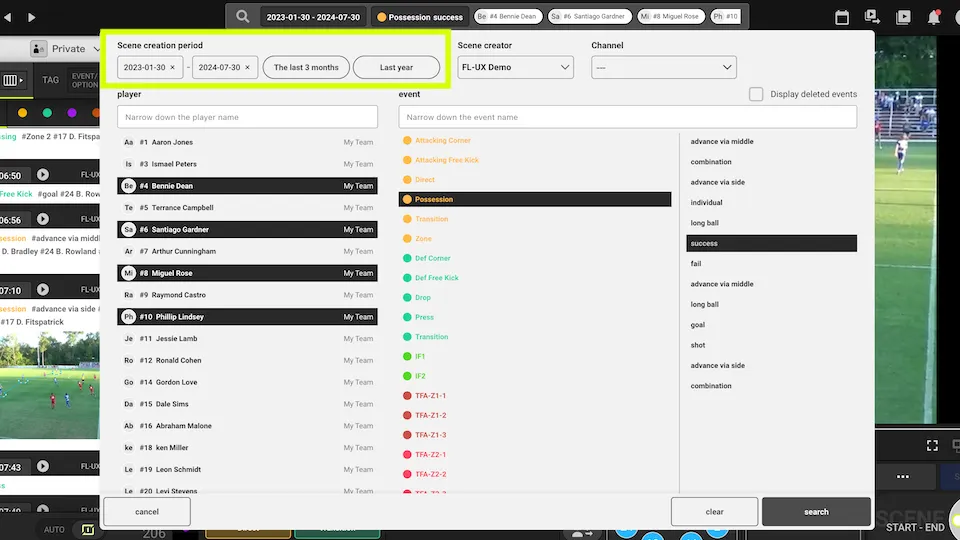Run the search
Image resolution: width=960 pixels, height=540 pixels.
point(816,512)
